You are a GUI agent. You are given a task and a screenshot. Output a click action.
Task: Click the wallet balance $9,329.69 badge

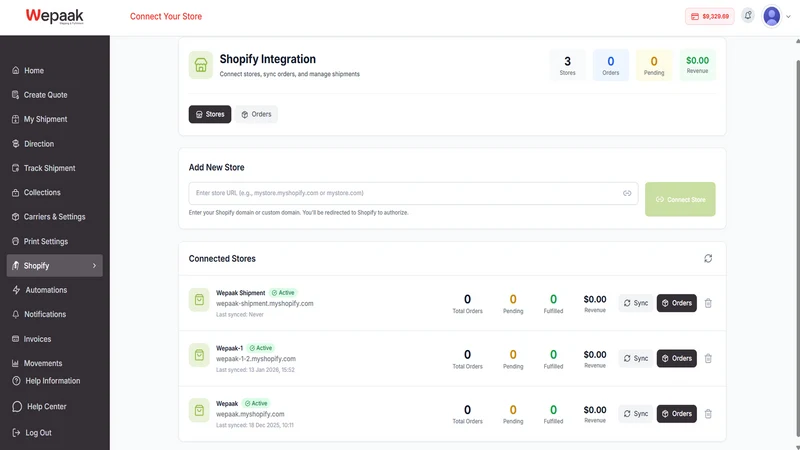710,16
